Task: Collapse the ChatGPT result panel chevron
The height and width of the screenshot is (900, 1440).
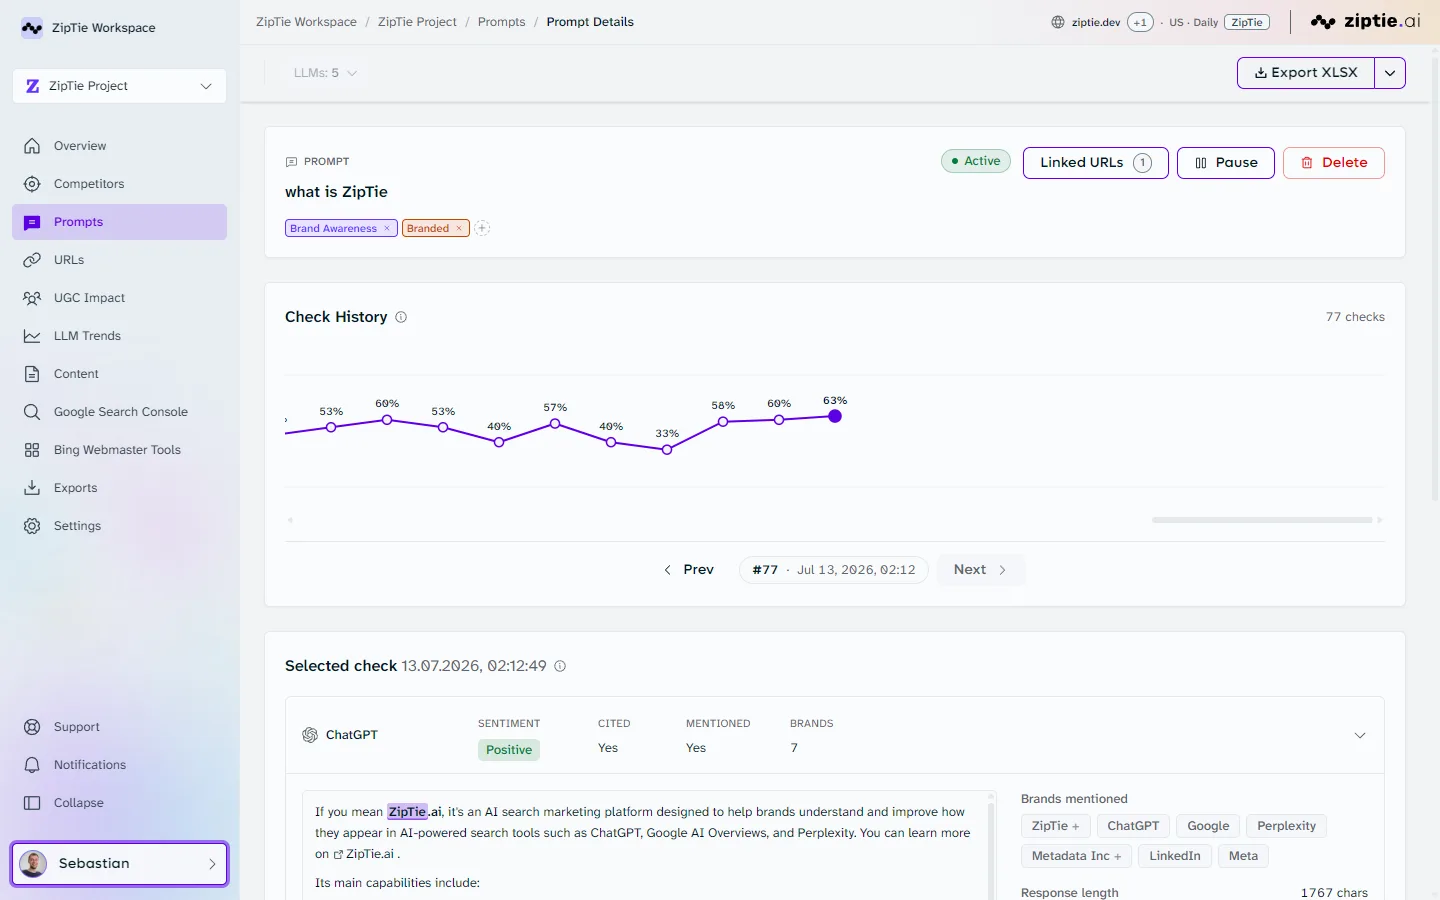Action: tap(1360, 736)
